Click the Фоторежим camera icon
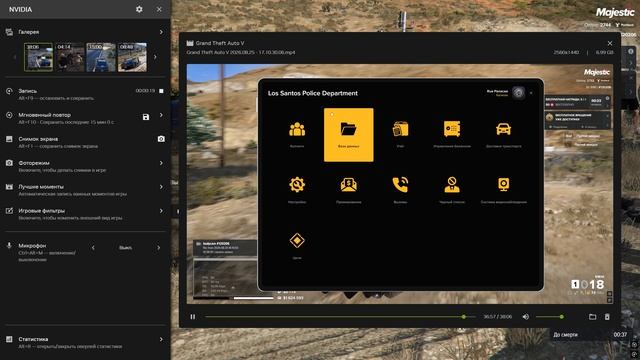 (9, 163)
